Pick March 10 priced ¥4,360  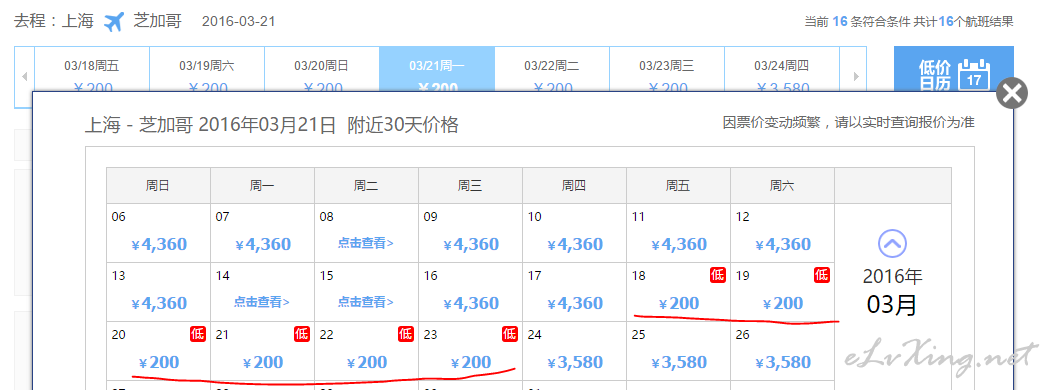575,233
